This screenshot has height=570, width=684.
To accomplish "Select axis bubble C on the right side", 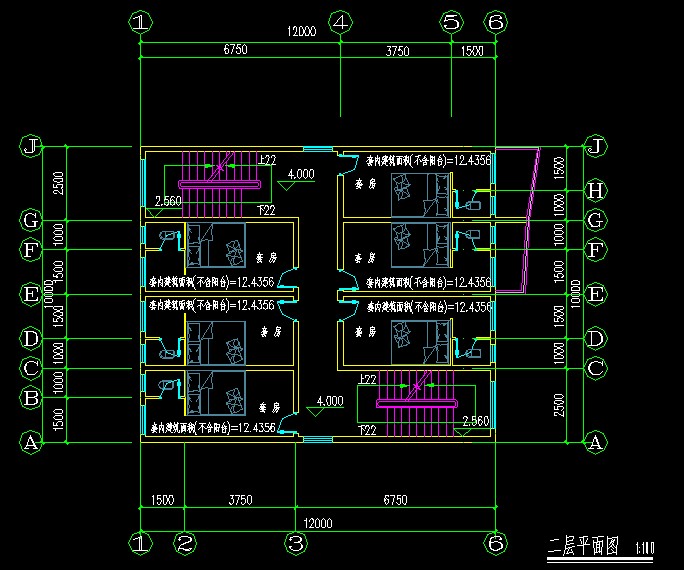I will tap(595, 368).
